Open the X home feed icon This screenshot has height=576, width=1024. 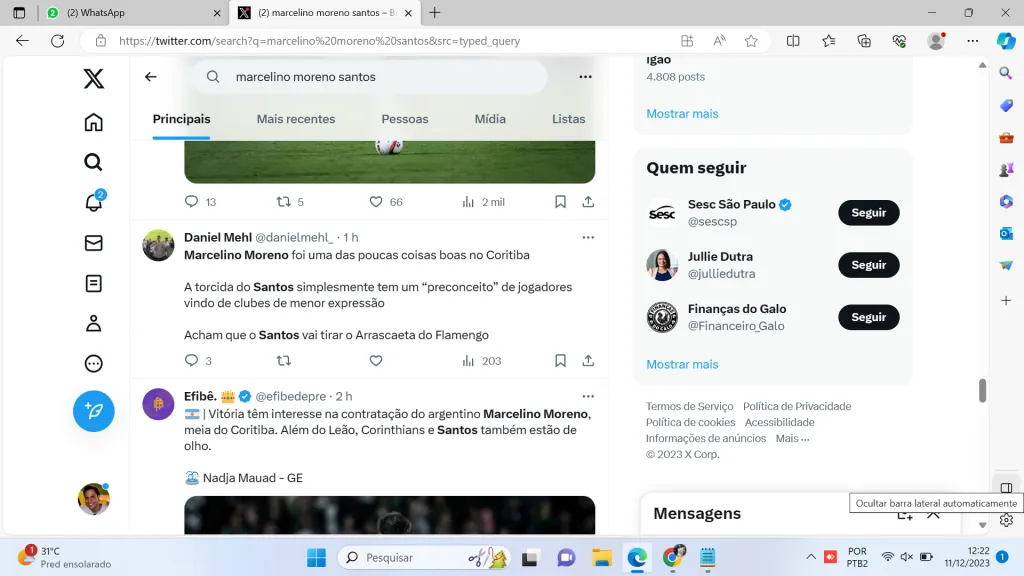click(93, 122)
